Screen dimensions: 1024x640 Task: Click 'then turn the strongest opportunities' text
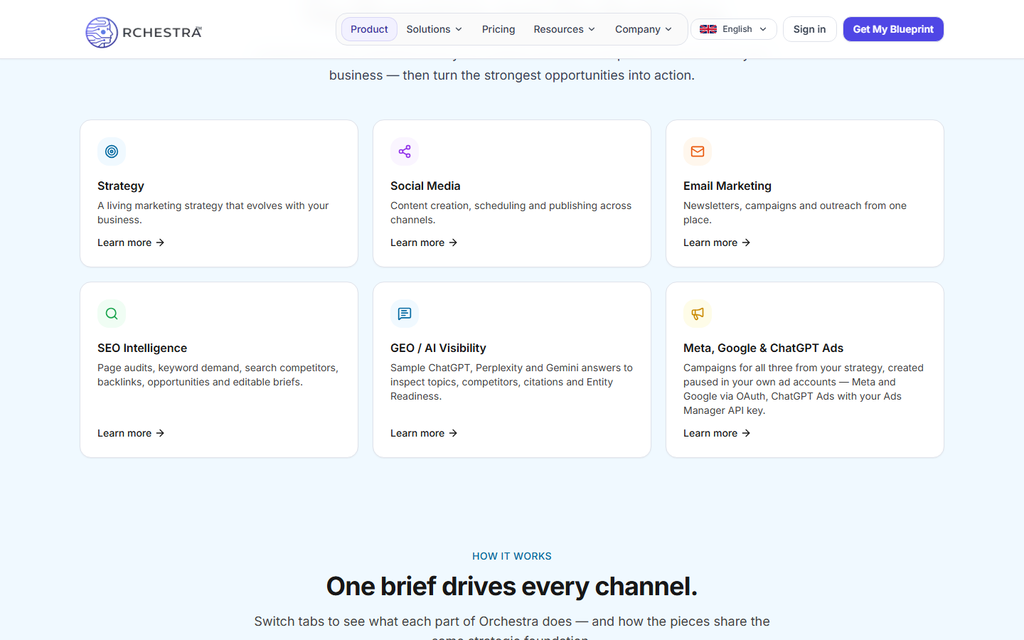pos(549,75)
